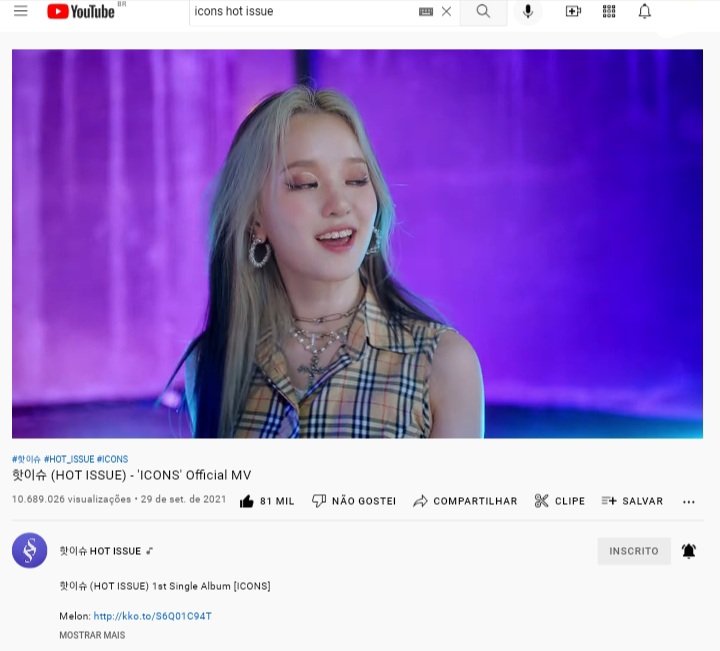Open the hamburger guide menu
The image size is (720, 651).
tap(21, 11)
